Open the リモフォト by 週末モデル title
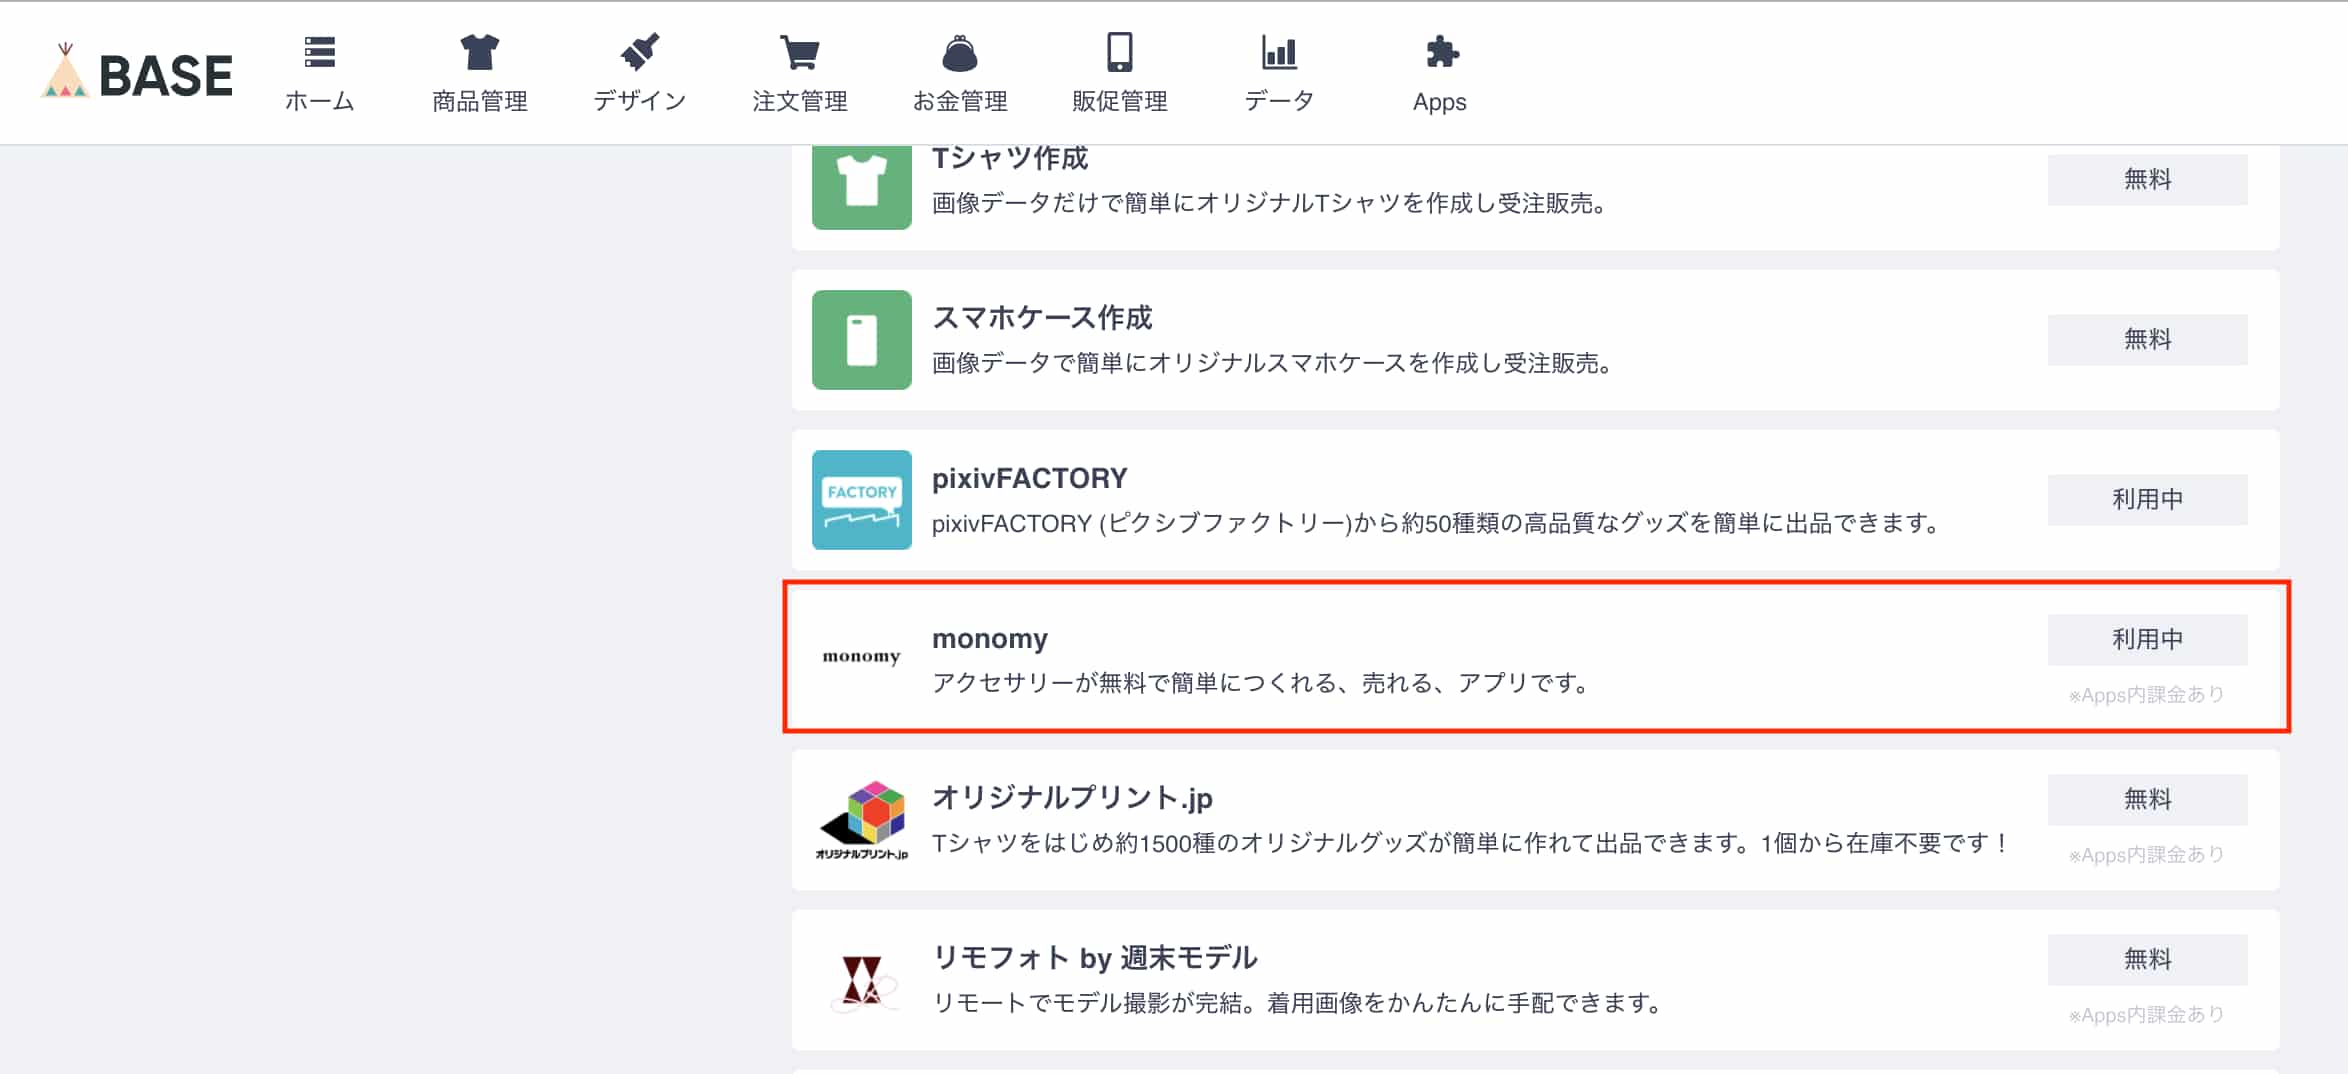The height and width of the screenshot is (1074, 2348). 1095,958
